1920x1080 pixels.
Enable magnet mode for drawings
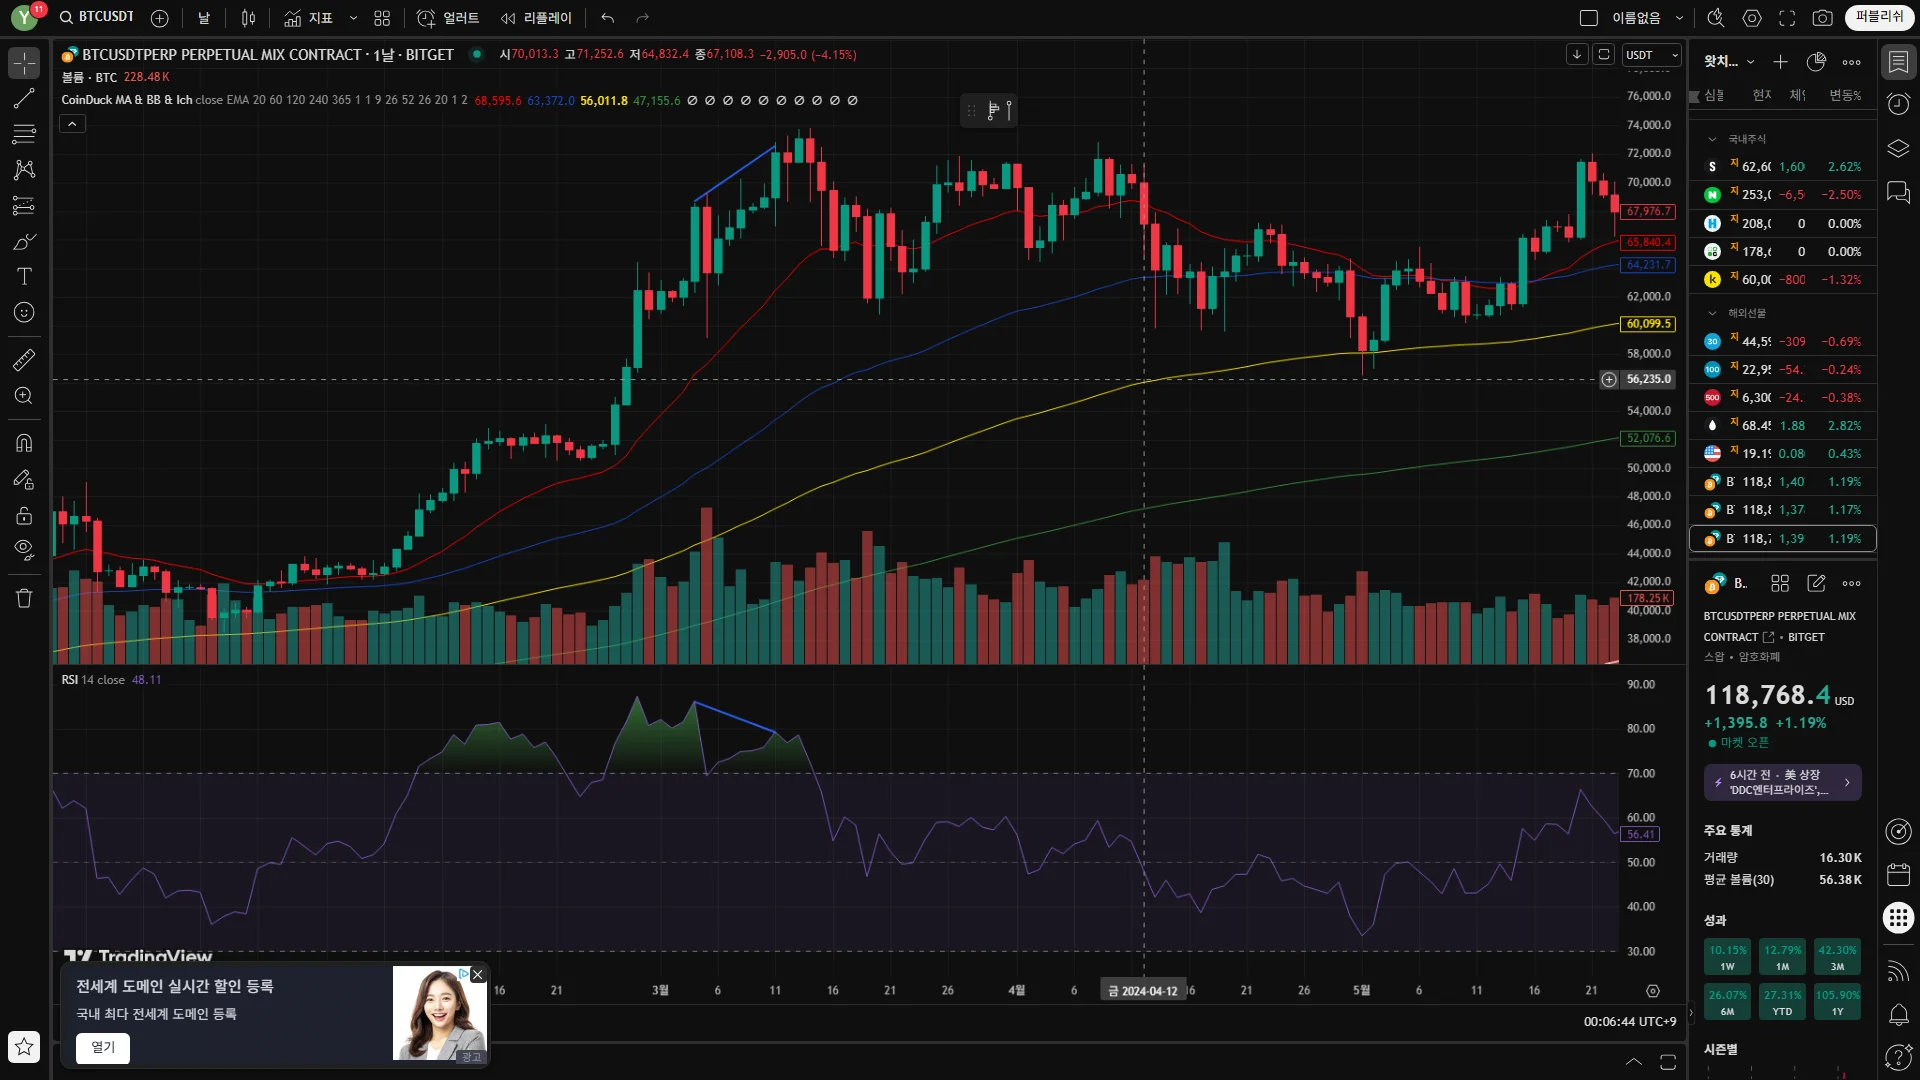click(x=24, y=443)
